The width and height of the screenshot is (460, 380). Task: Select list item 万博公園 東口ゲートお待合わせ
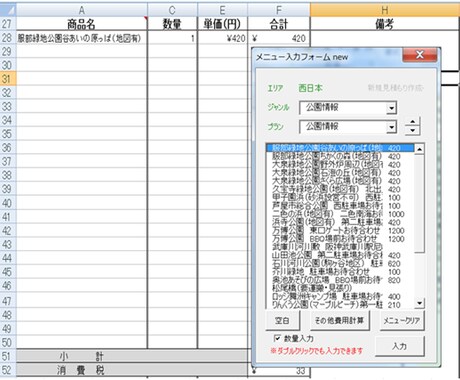click(x=340, y=230)
